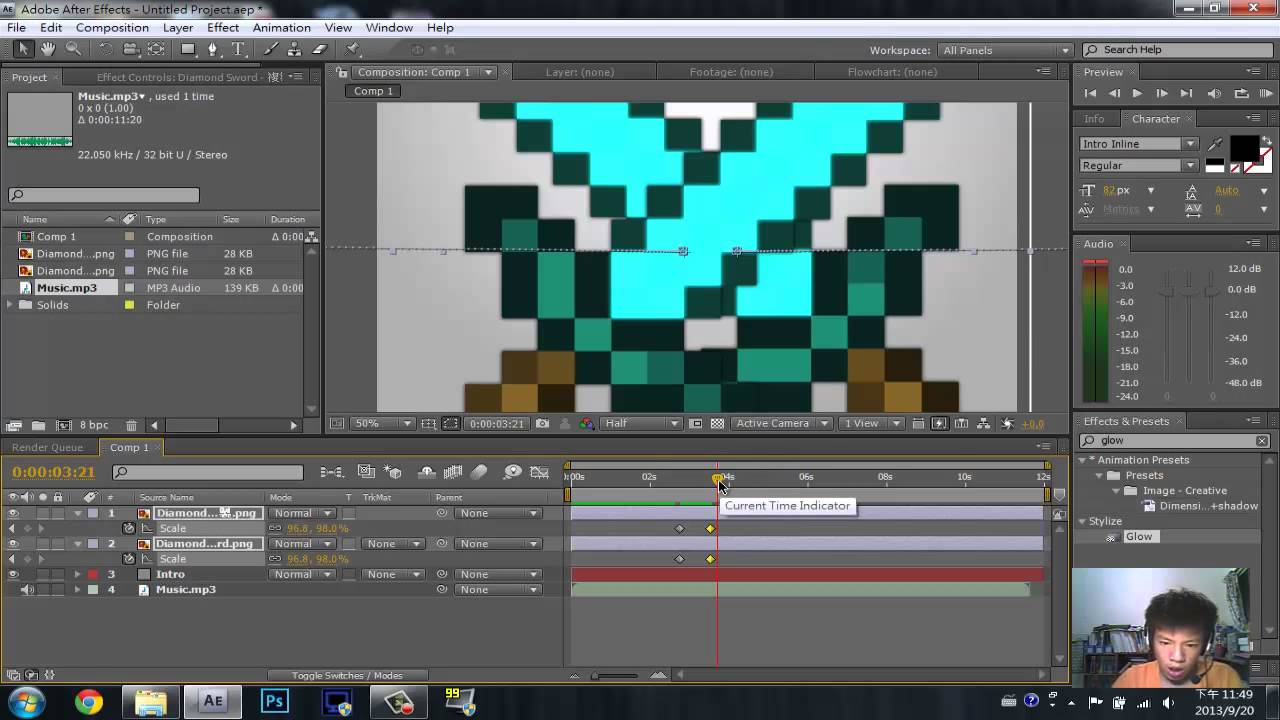Toggle mute audio in Preview panel

(x=1214, y=94)
